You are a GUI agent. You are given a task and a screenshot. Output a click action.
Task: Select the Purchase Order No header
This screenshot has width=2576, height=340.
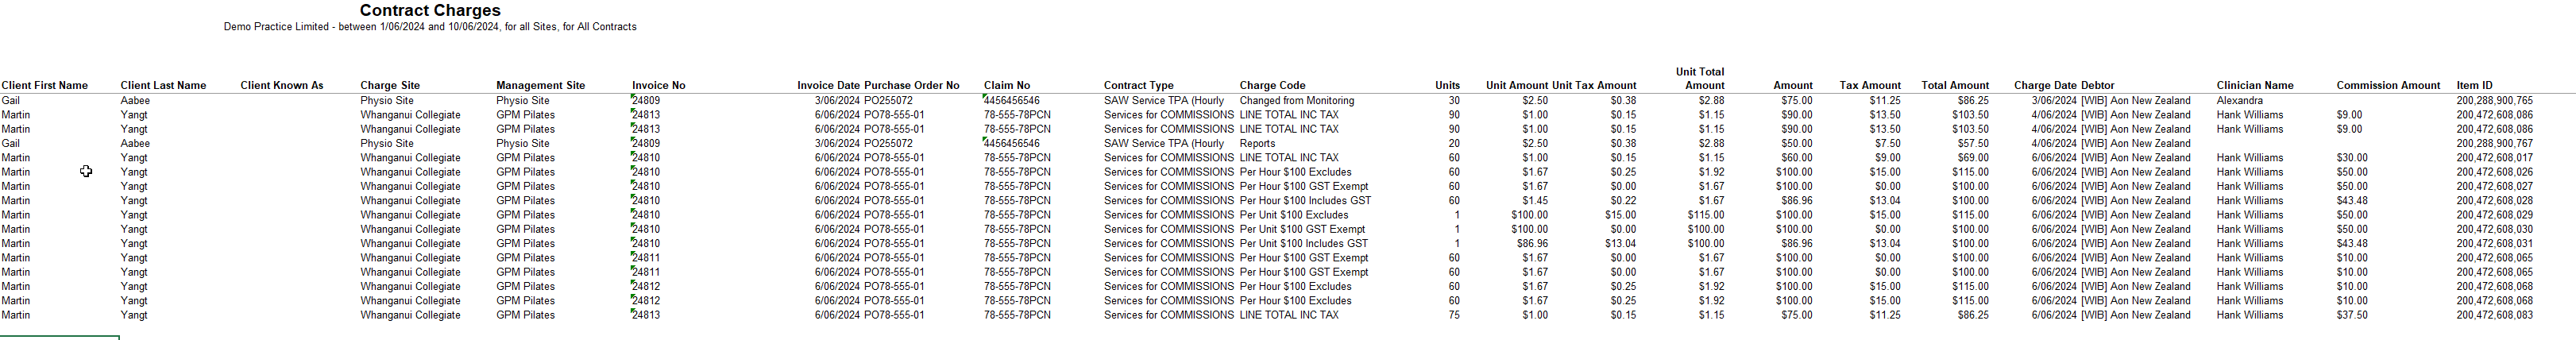(x=912, y=85)
